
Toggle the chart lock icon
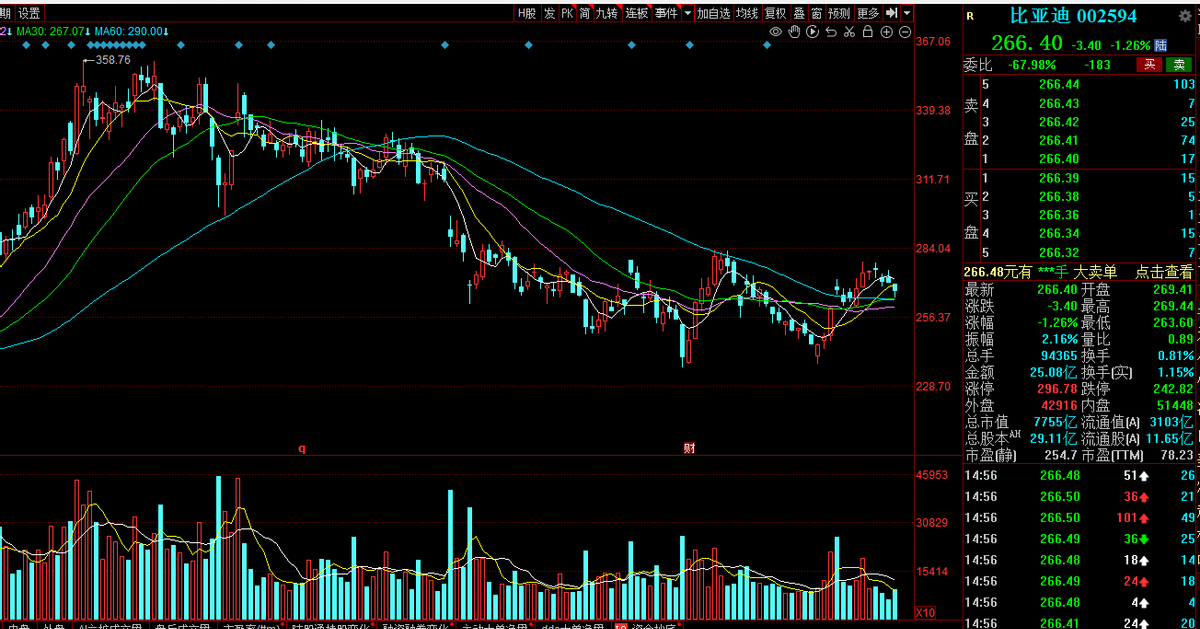(x=867, y=32)
